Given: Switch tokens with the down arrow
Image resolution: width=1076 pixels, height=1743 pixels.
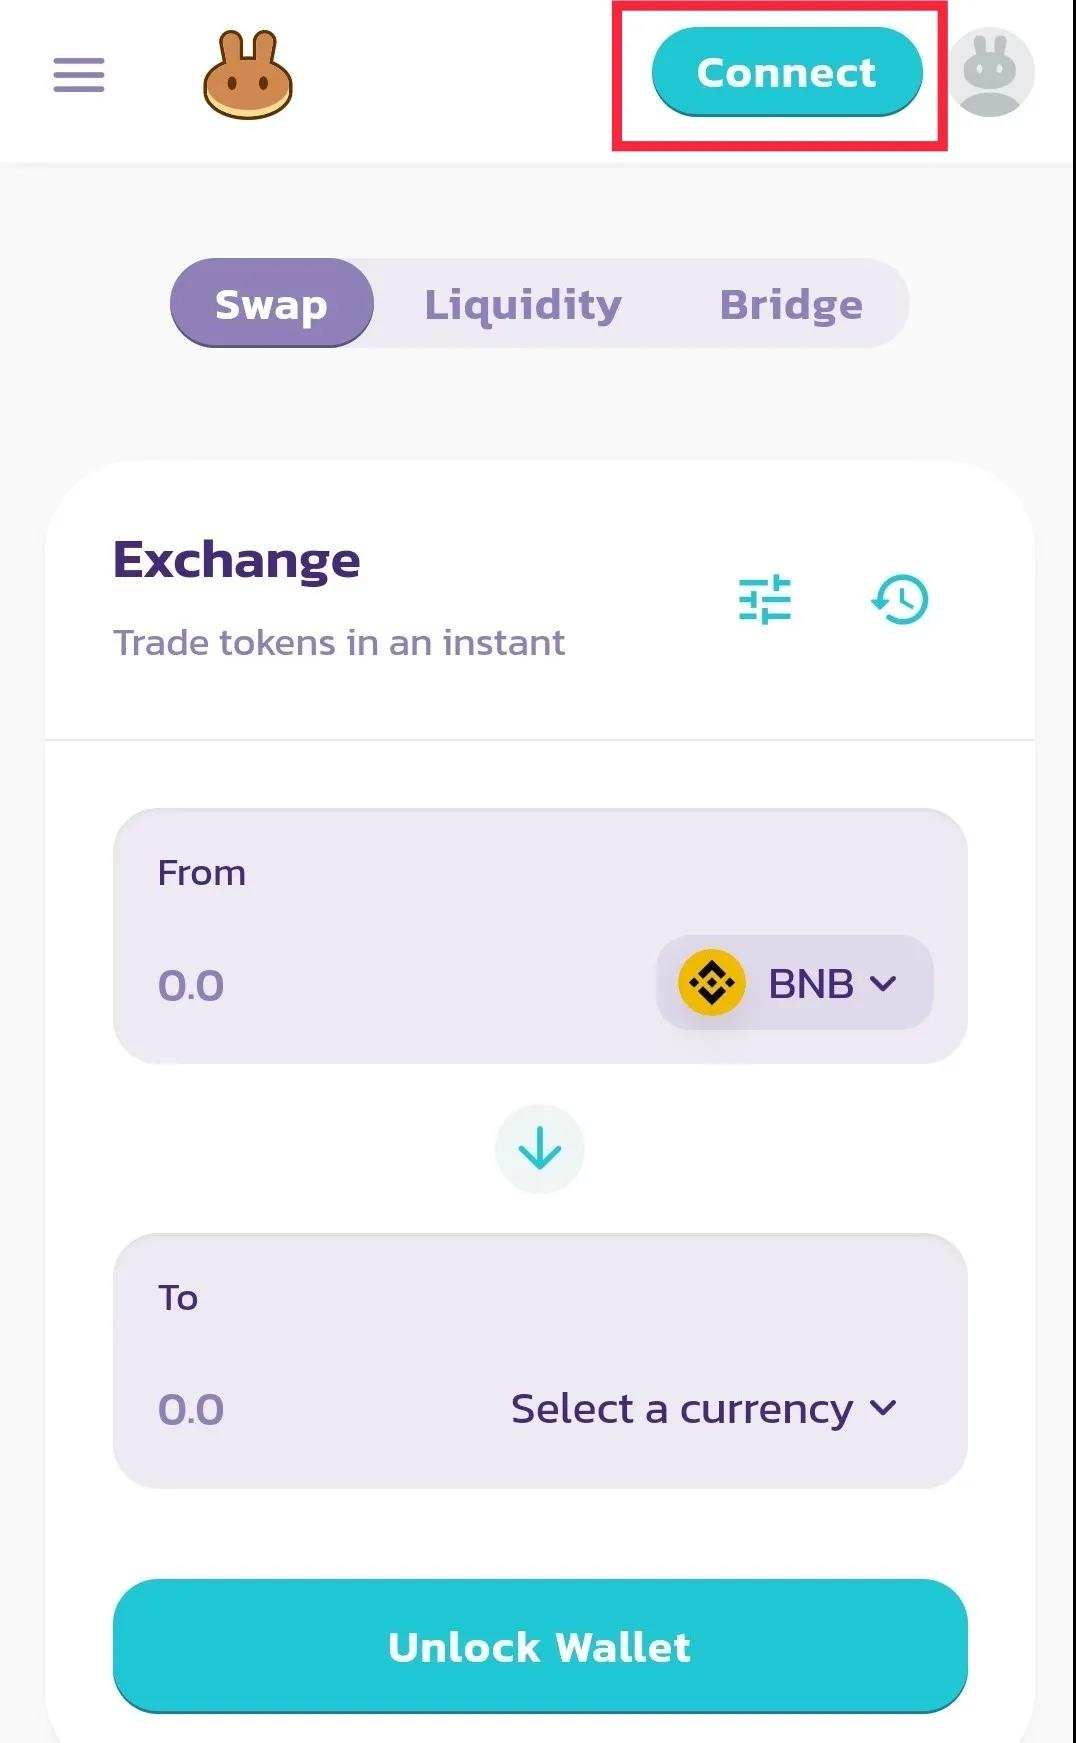Looking at the screenshot, I should pos(540,1148).
